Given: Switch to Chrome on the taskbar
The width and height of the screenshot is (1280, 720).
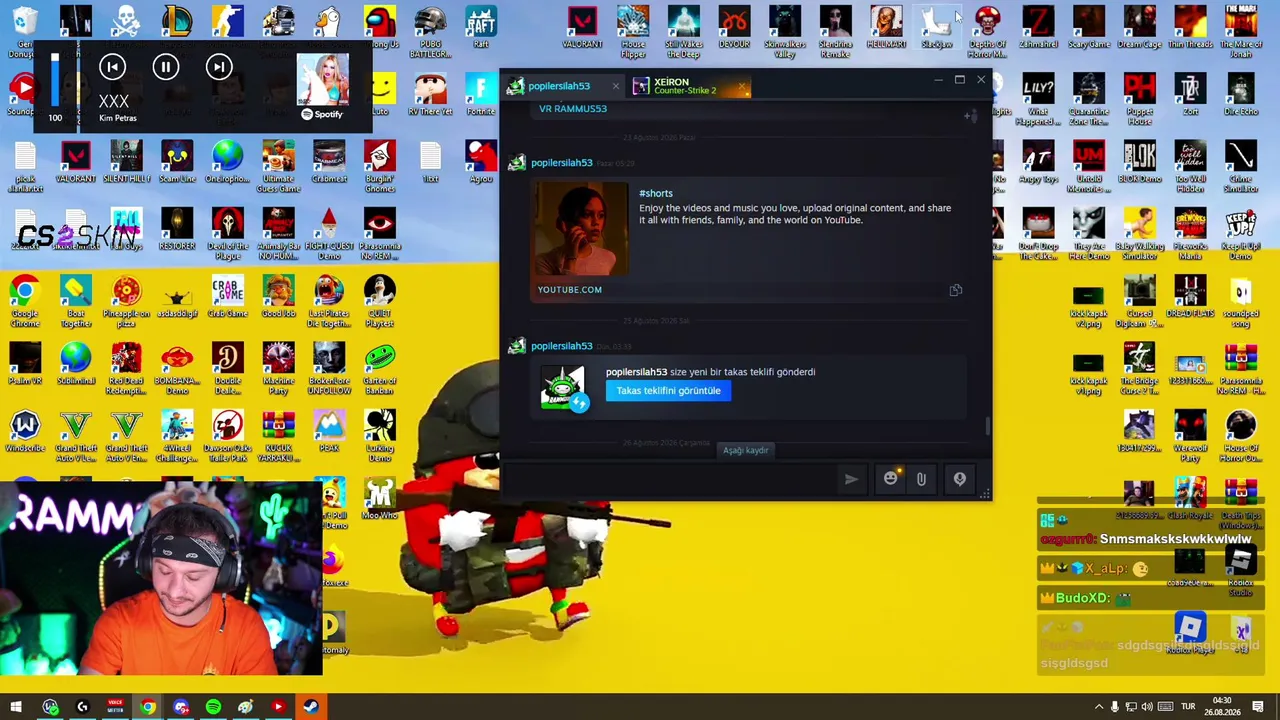Looking at the screenshot, I should (148, 707).
